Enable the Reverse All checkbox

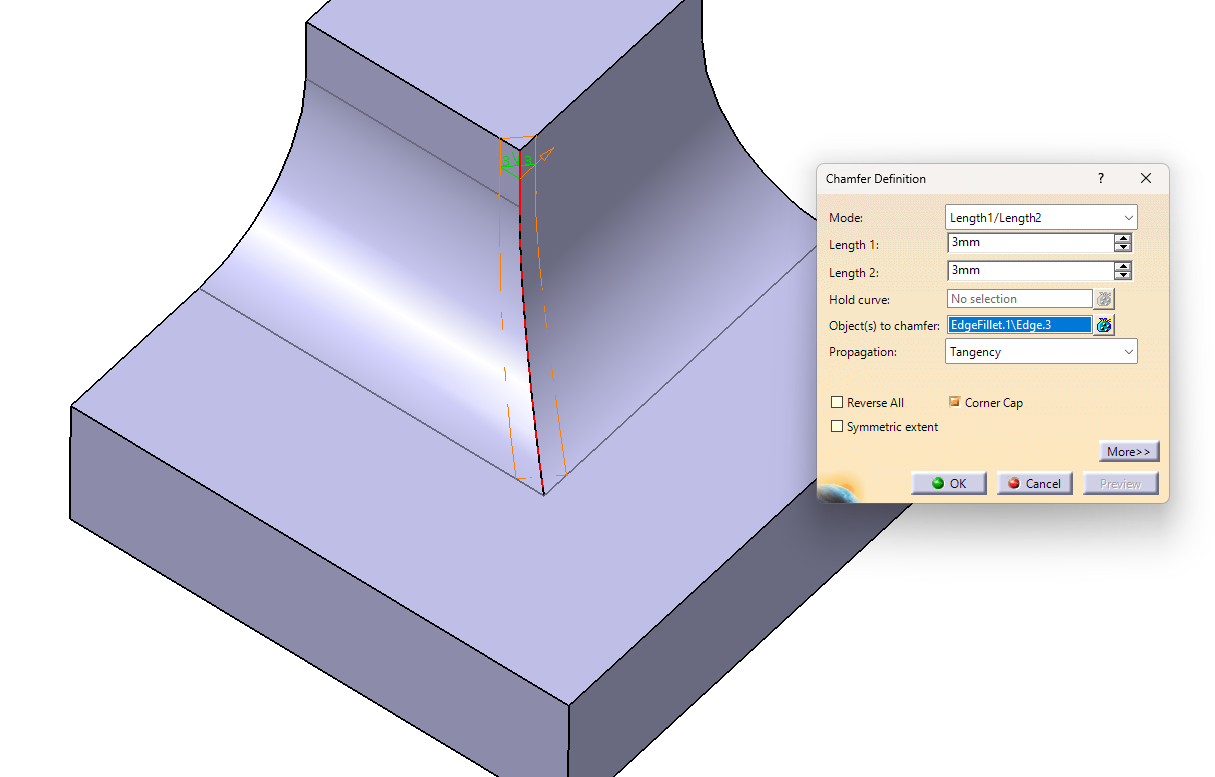tap(837, 403)
